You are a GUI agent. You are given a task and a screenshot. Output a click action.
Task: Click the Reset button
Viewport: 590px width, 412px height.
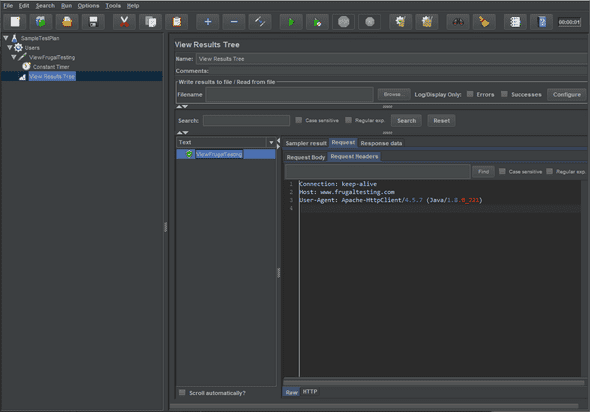[x=441, y=120]
